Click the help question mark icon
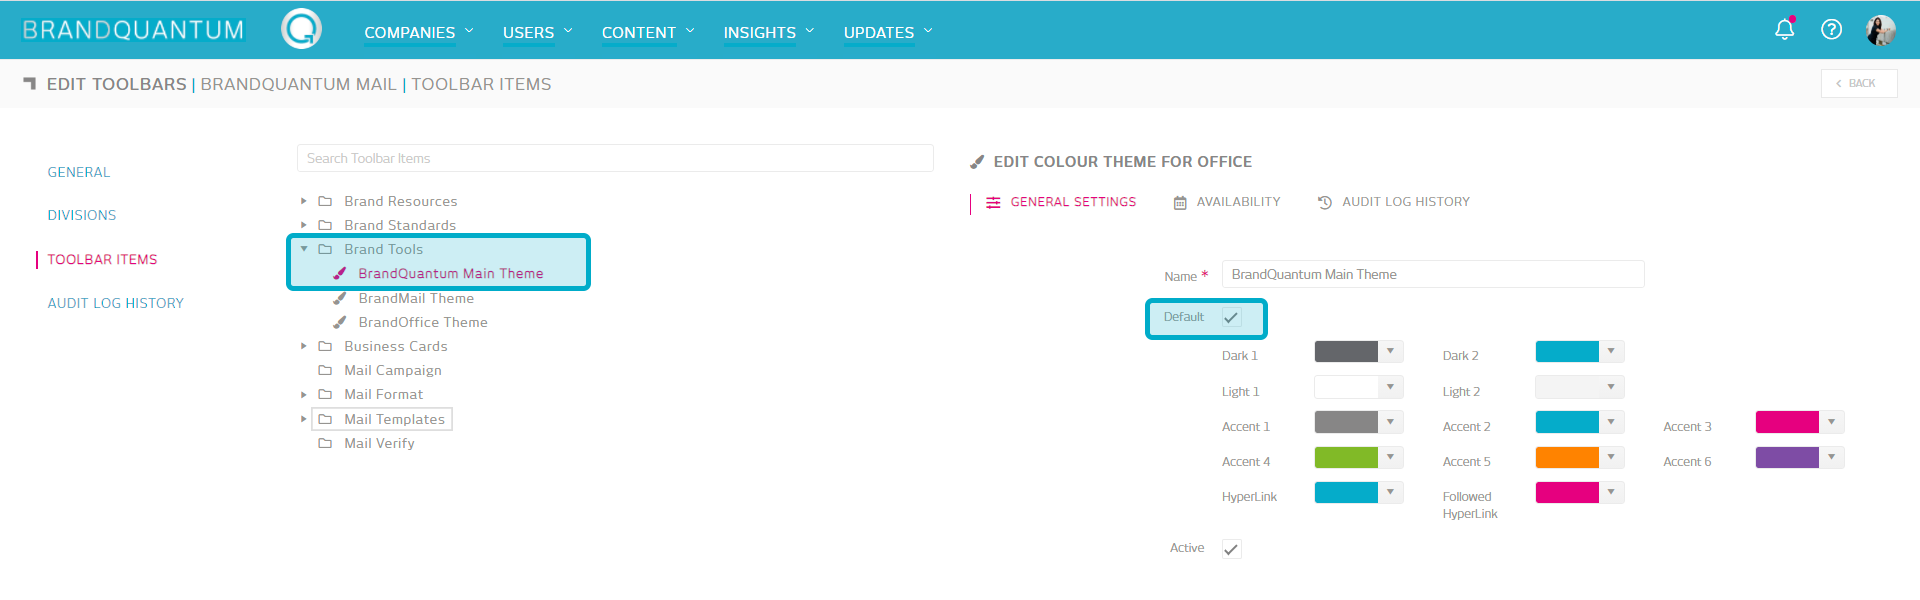 pyautogui.click(x=1831, y=29)
